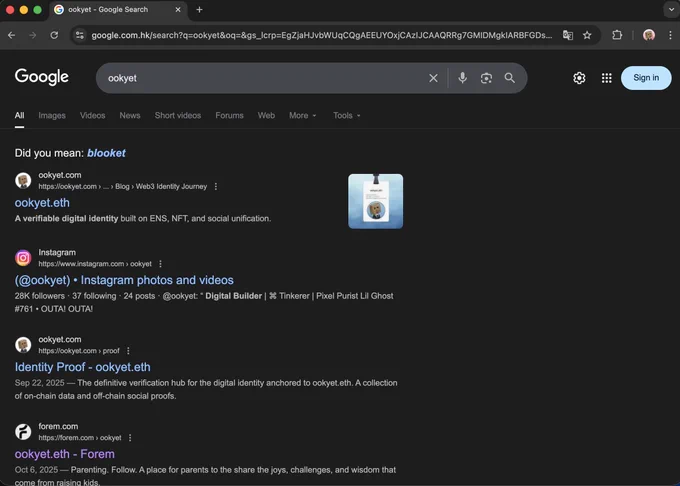Follow the blooket suggestion link
Viewport: 680px width, 486px height.
[x=106, y=153]
